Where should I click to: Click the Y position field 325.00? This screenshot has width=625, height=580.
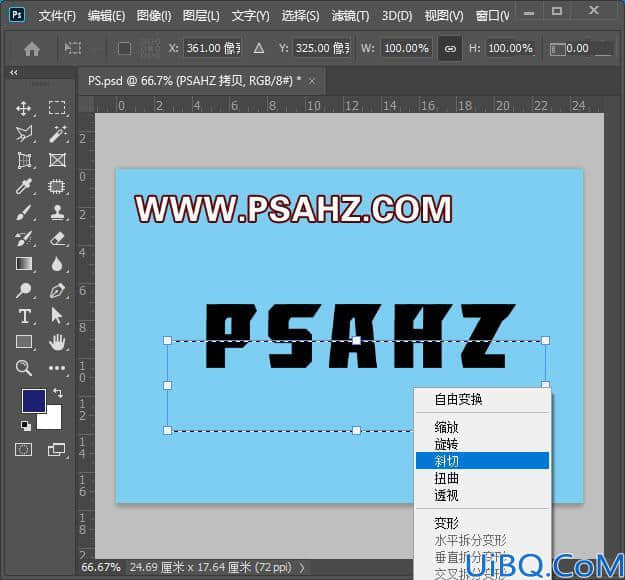click(x=322, y=49)
